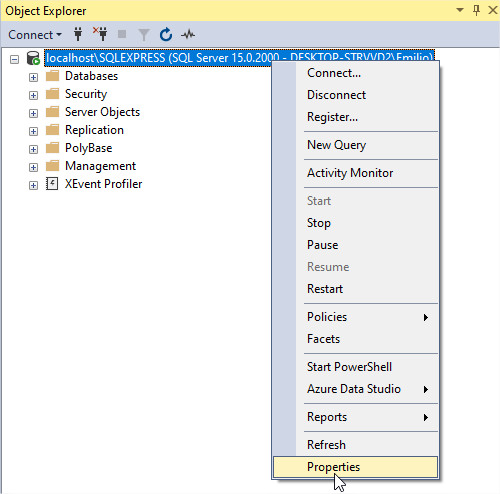Select the Server Objects tree item
This screenshot has height=494, width=500.
coord(102,112)
